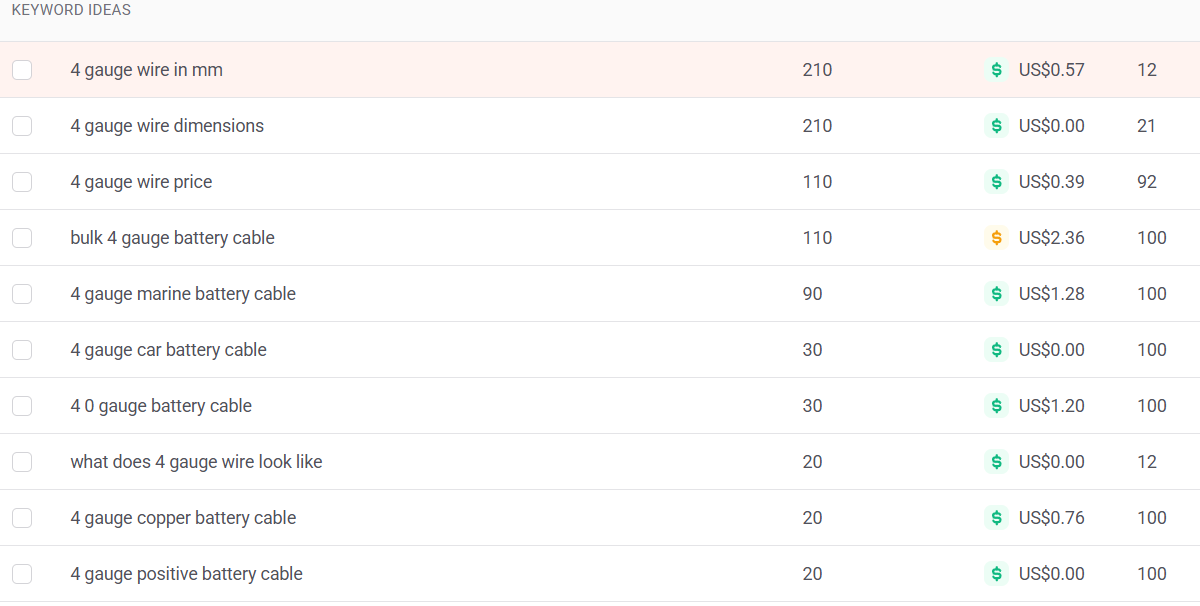Viewport: 1200px width, 606px height.
Task: Click search volume 210 for '4 gauge wire in mm'
Action: click(x=817, y=70)
